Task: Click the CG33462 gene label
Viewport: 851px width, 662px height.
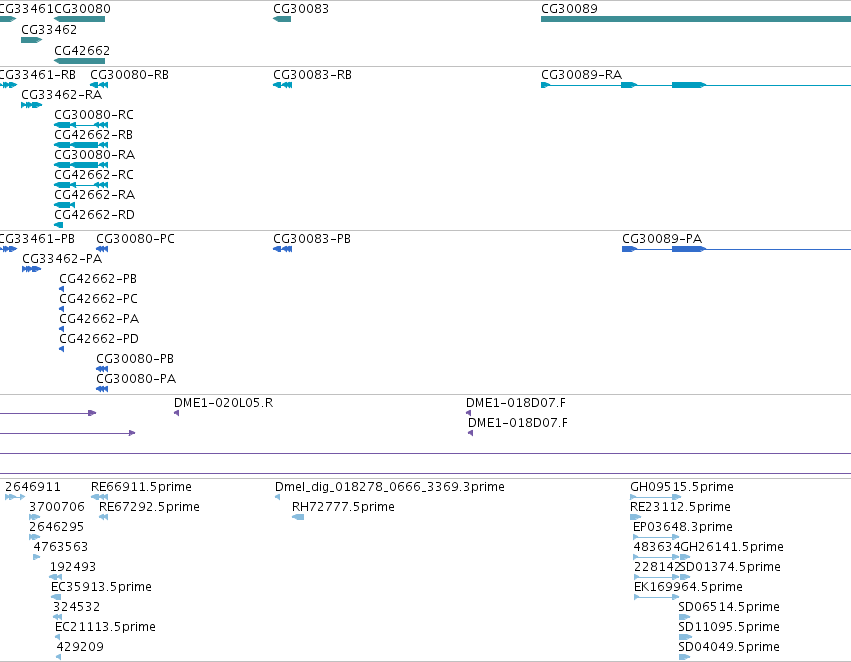Action: point(49,29)
